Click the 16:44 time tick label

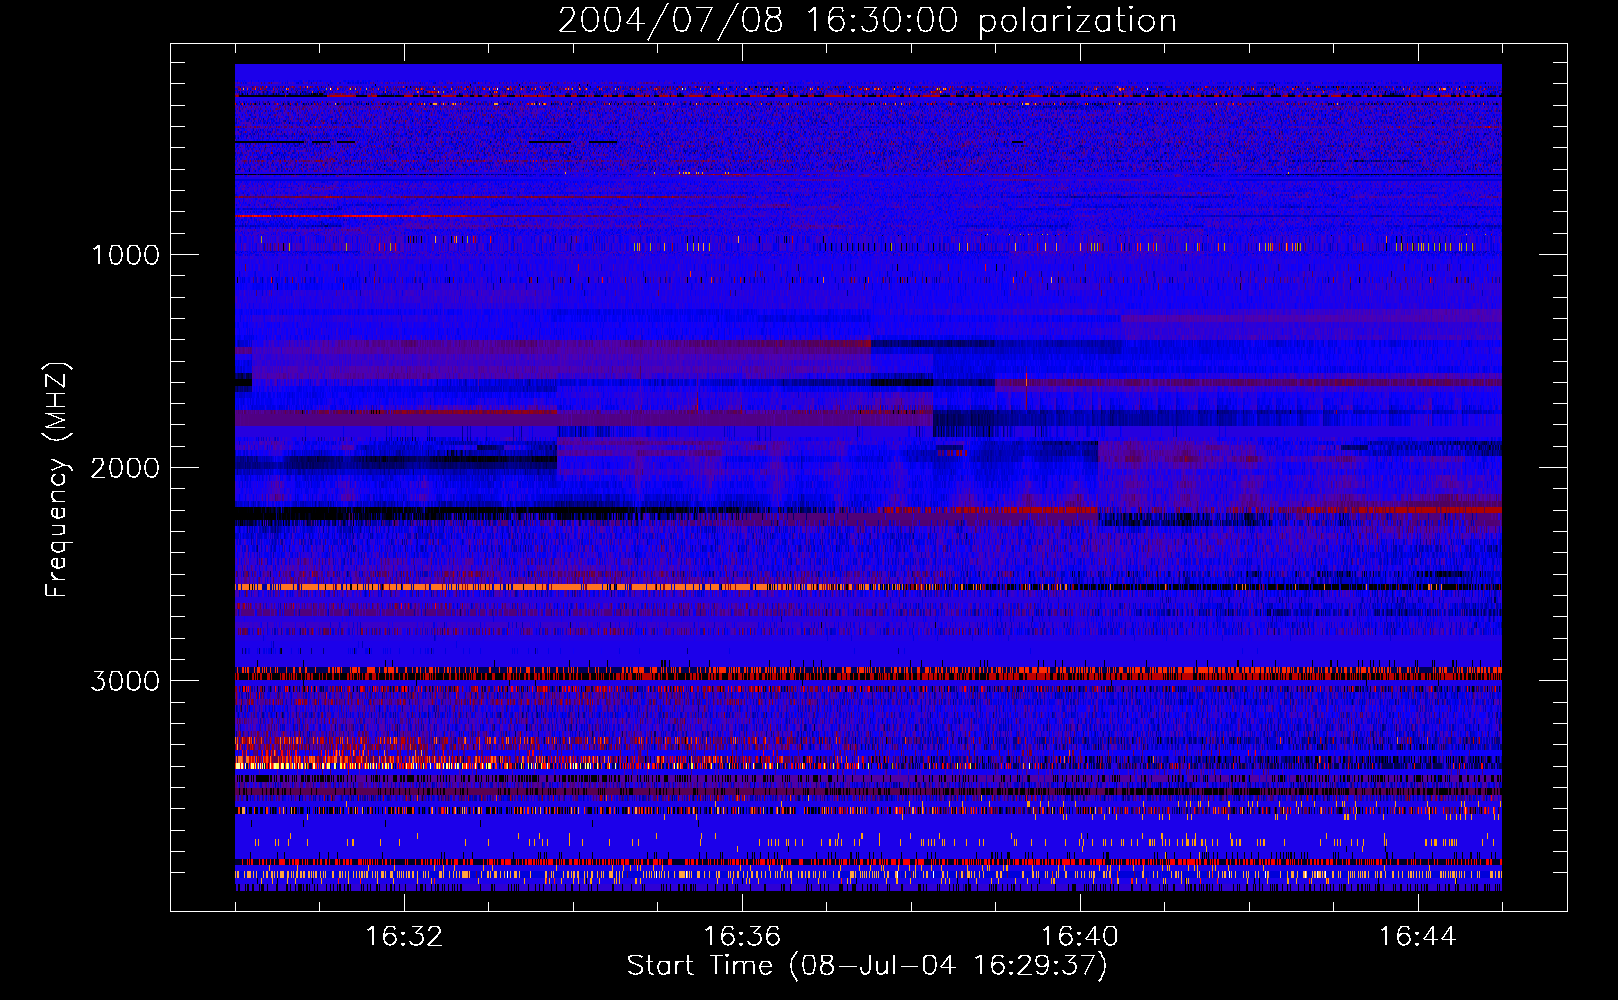point(1418,937)
